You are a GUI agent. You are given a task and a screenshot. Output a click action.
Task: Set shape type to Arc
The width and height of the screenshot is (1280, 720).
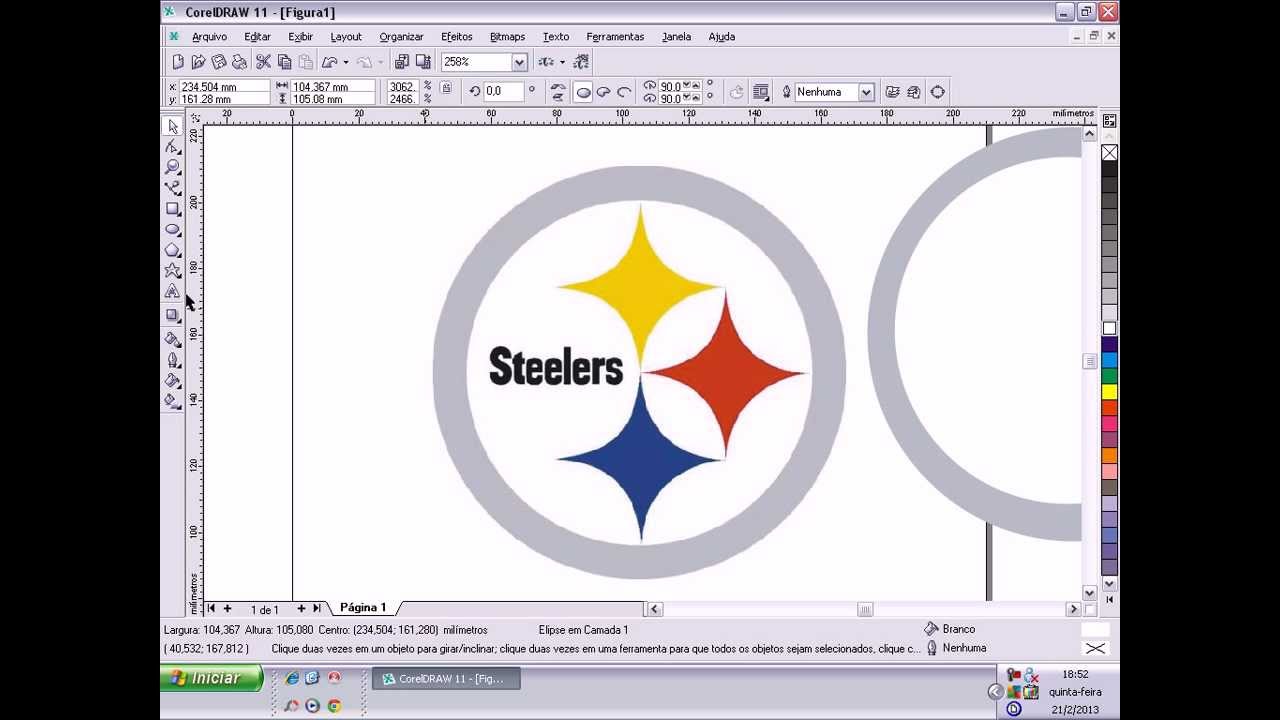click(x=624, y=92)
